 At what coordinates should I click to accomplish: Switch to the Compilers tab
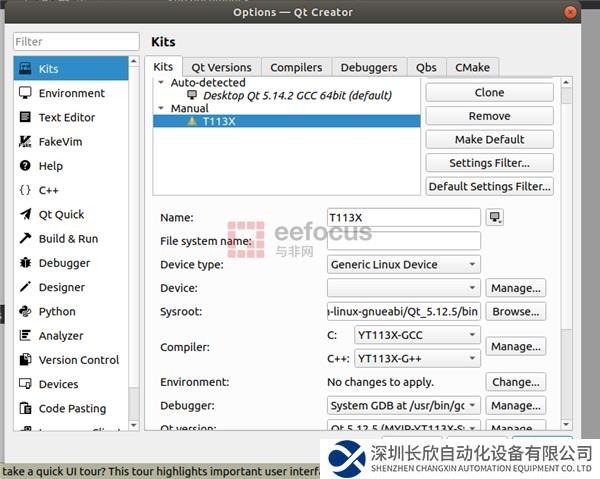tap(296, 67)
